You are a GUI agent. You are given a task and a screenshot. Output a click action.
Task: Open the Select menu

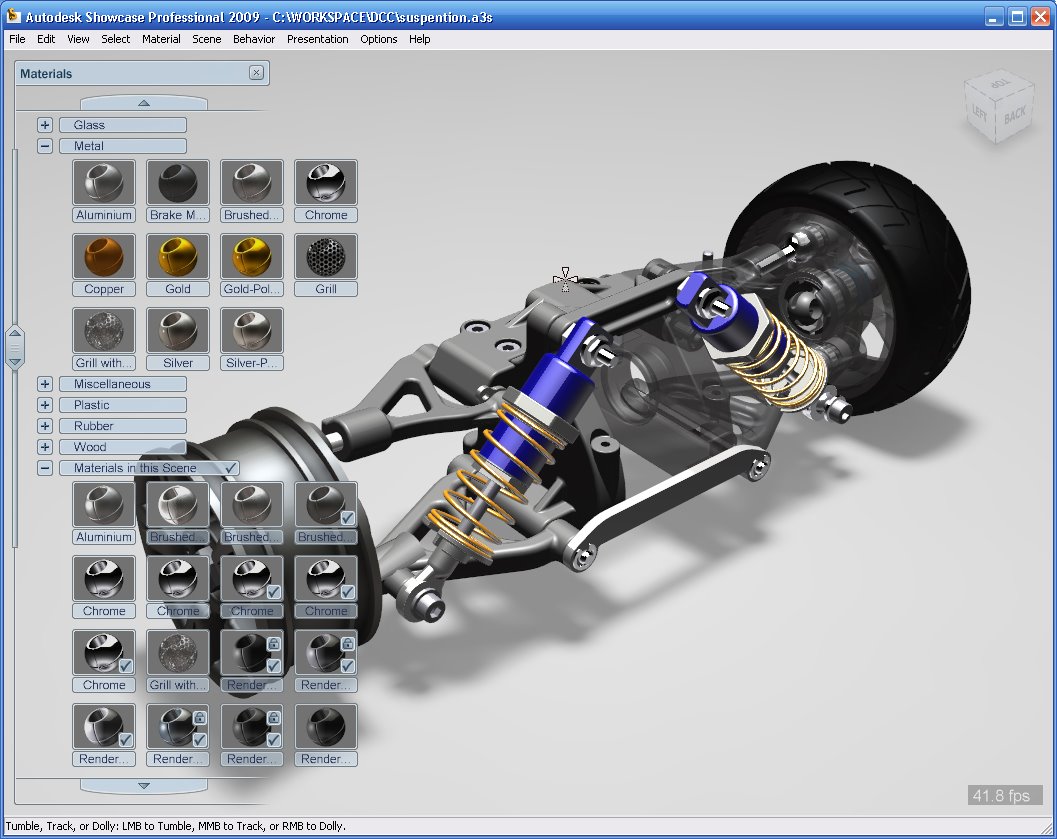click(x=116, y=39)
